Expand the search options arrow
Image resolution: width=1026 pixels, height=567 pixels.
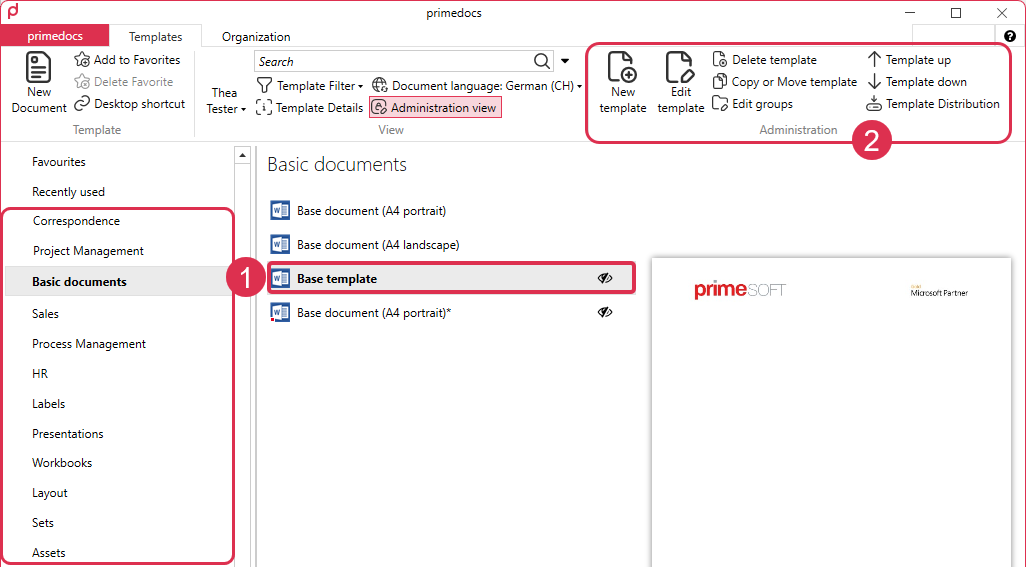565,61
